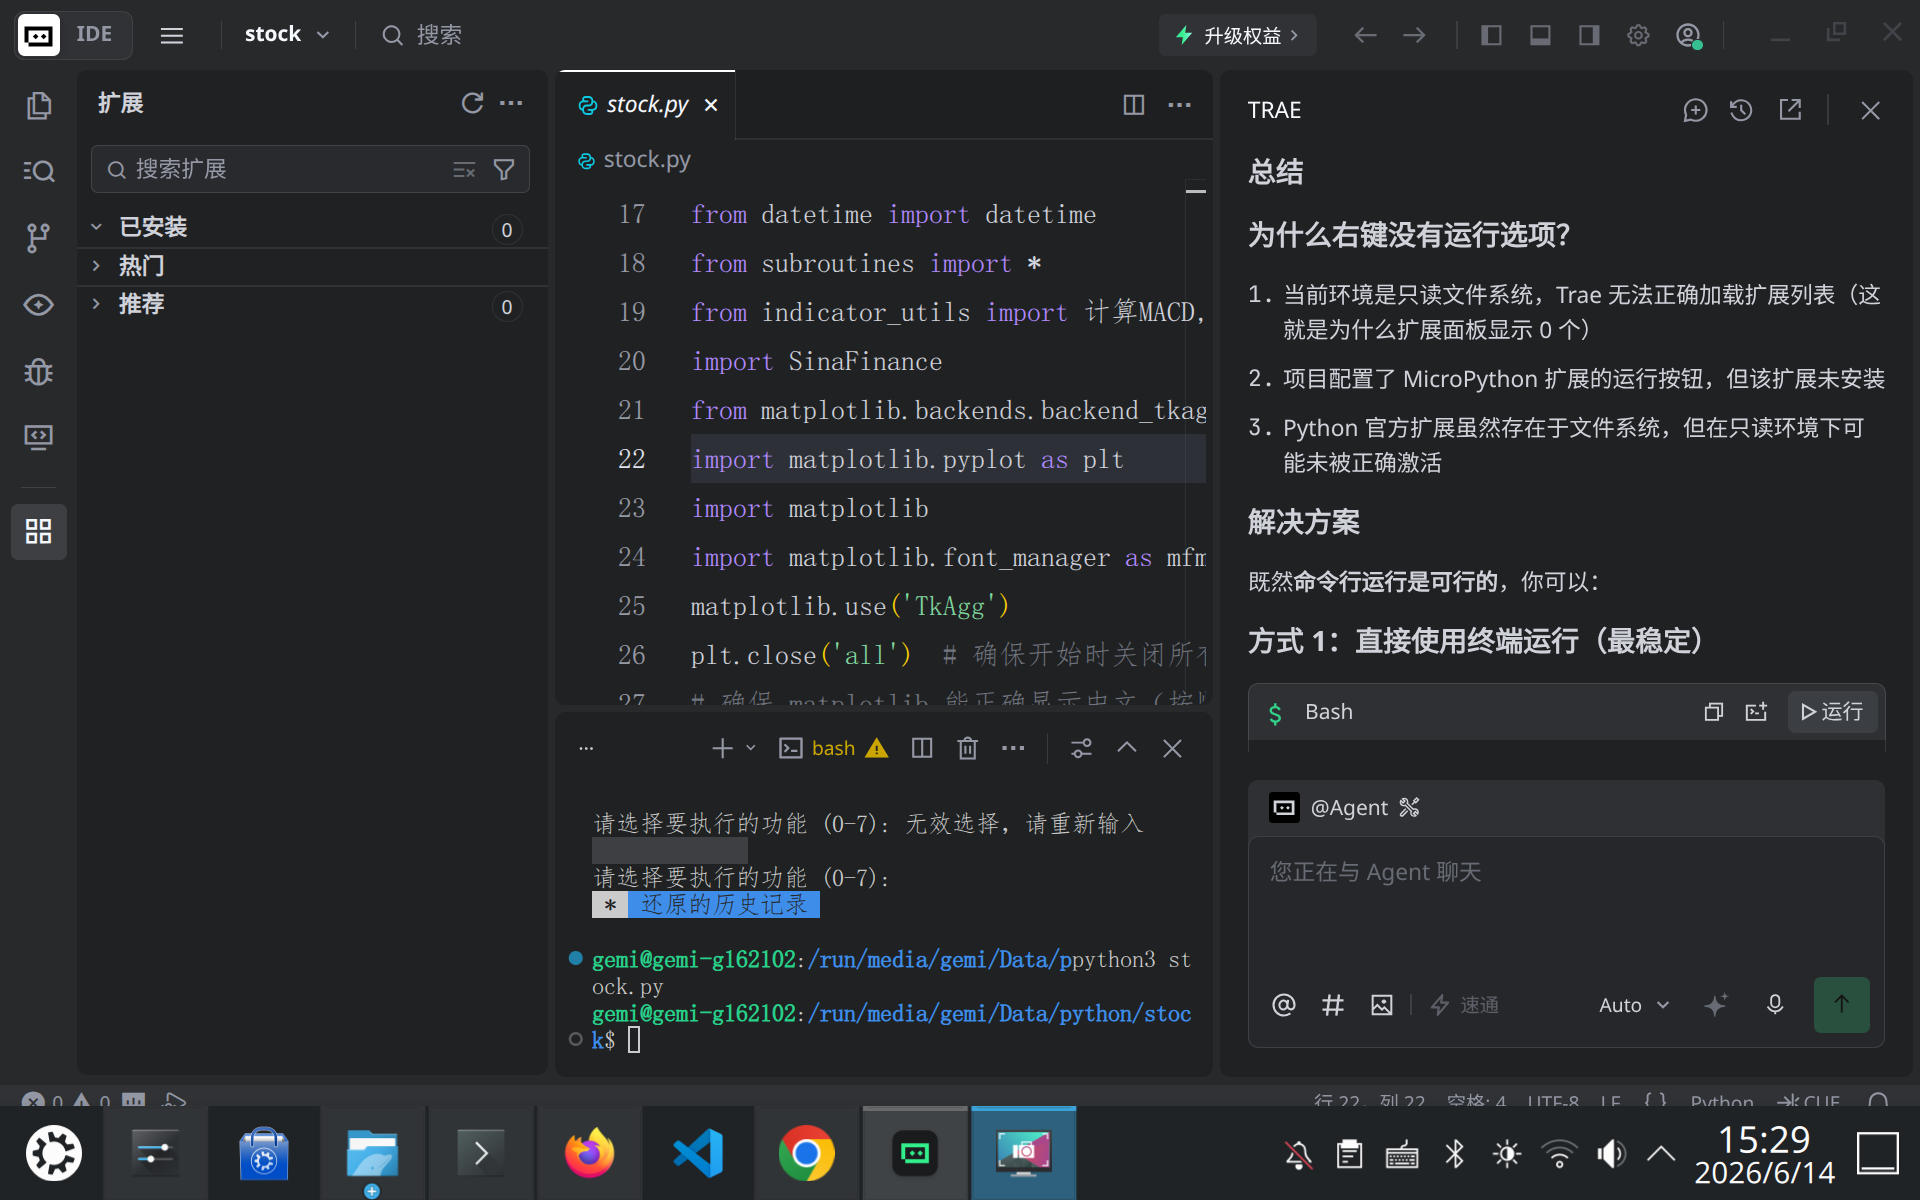Start a new chat in TRAE panel
Viewport: 1920px width, 1200px height.
[x=1695, y=110]
